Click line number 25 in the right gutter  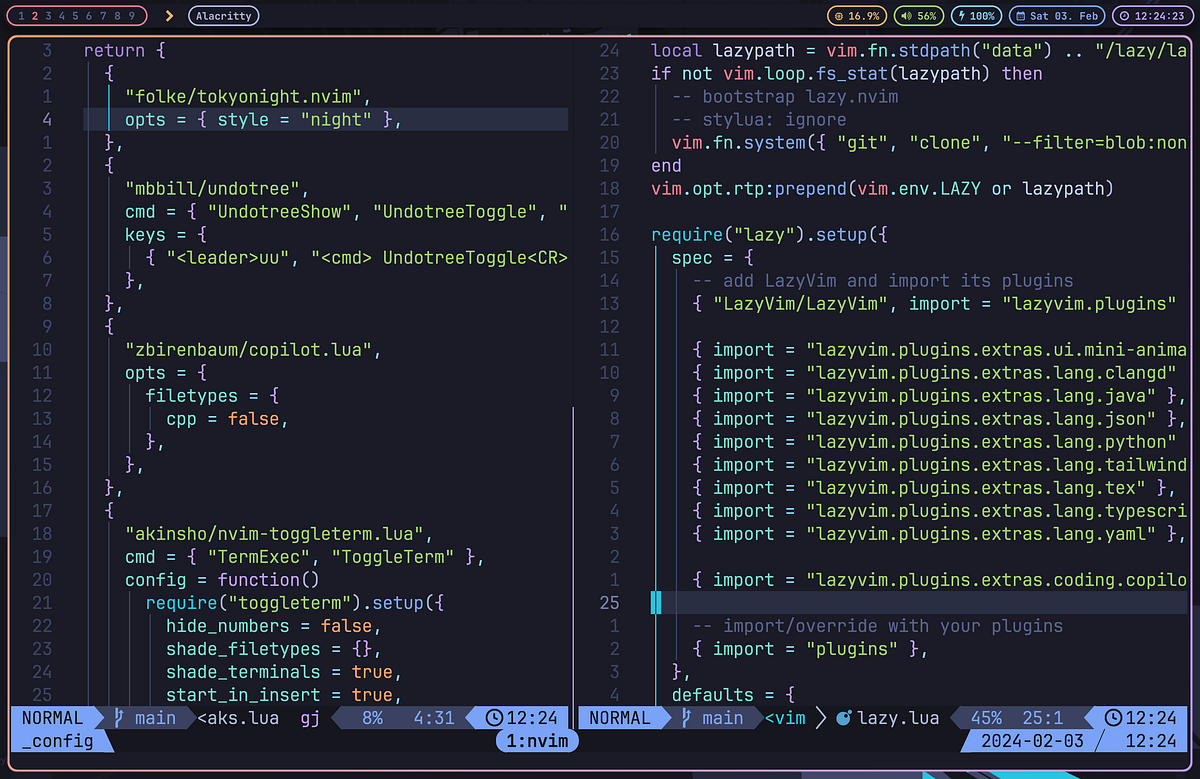(610, 603)
